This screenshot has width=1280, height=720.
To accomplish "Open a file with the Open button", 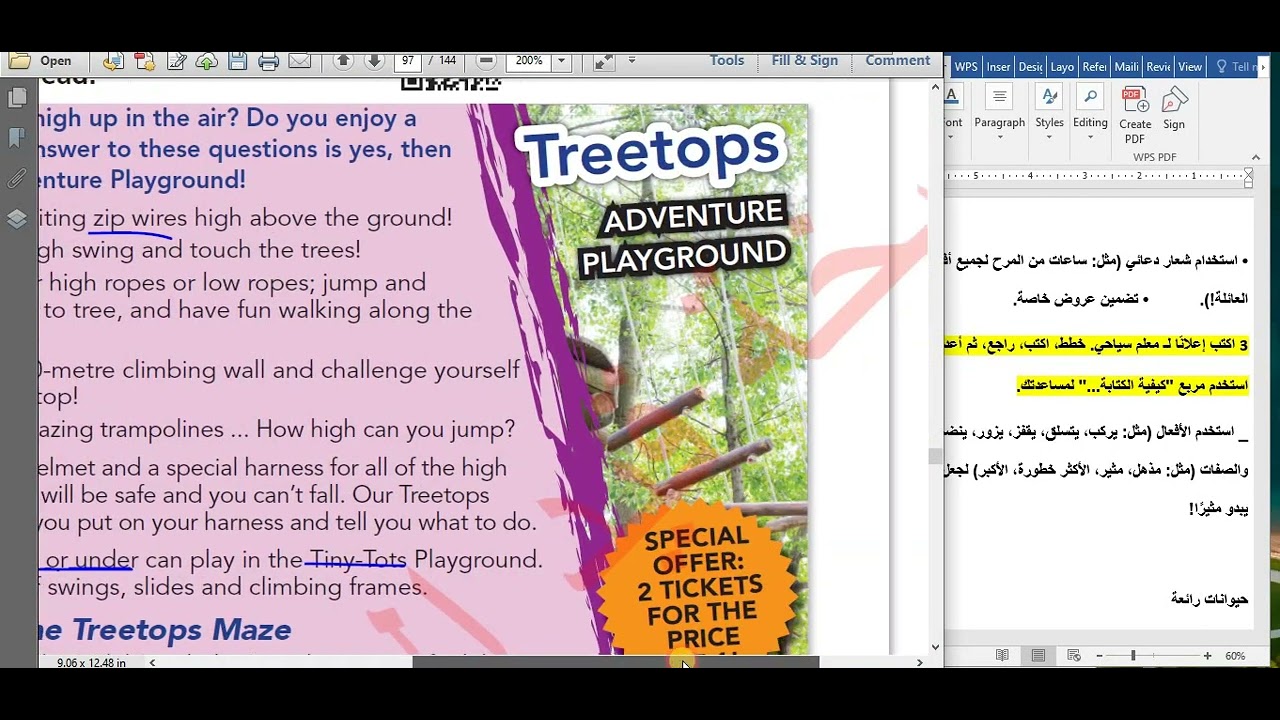I will (41, 61).
